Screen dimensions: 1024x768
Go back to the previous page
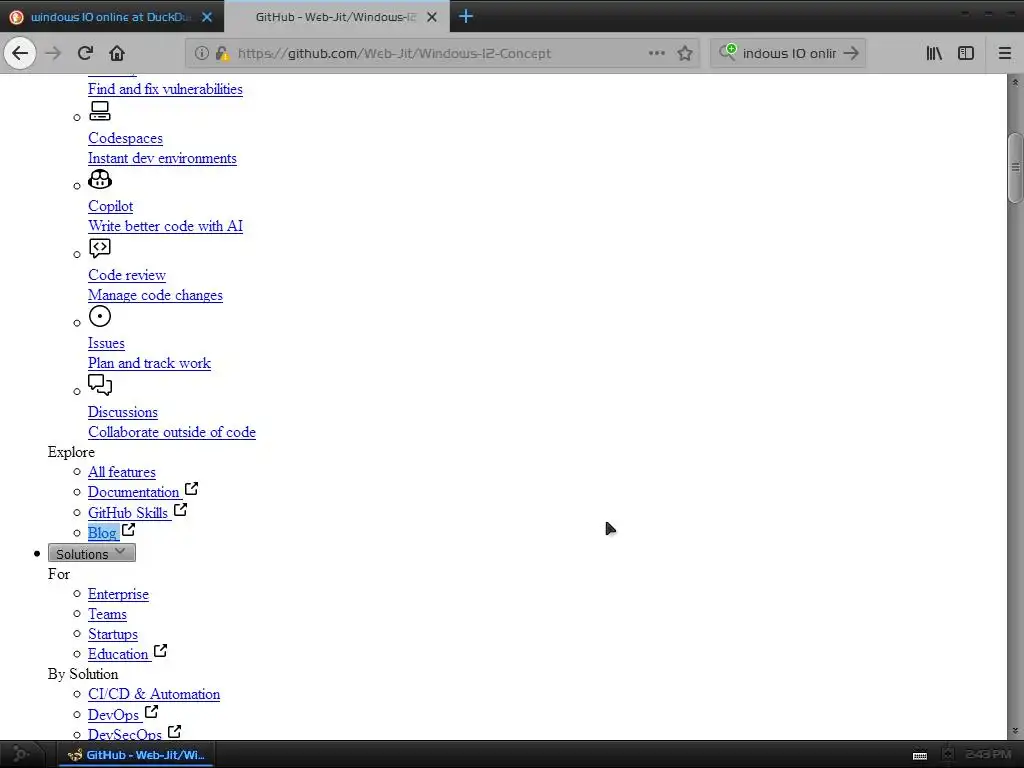click(x=20, y=53)
